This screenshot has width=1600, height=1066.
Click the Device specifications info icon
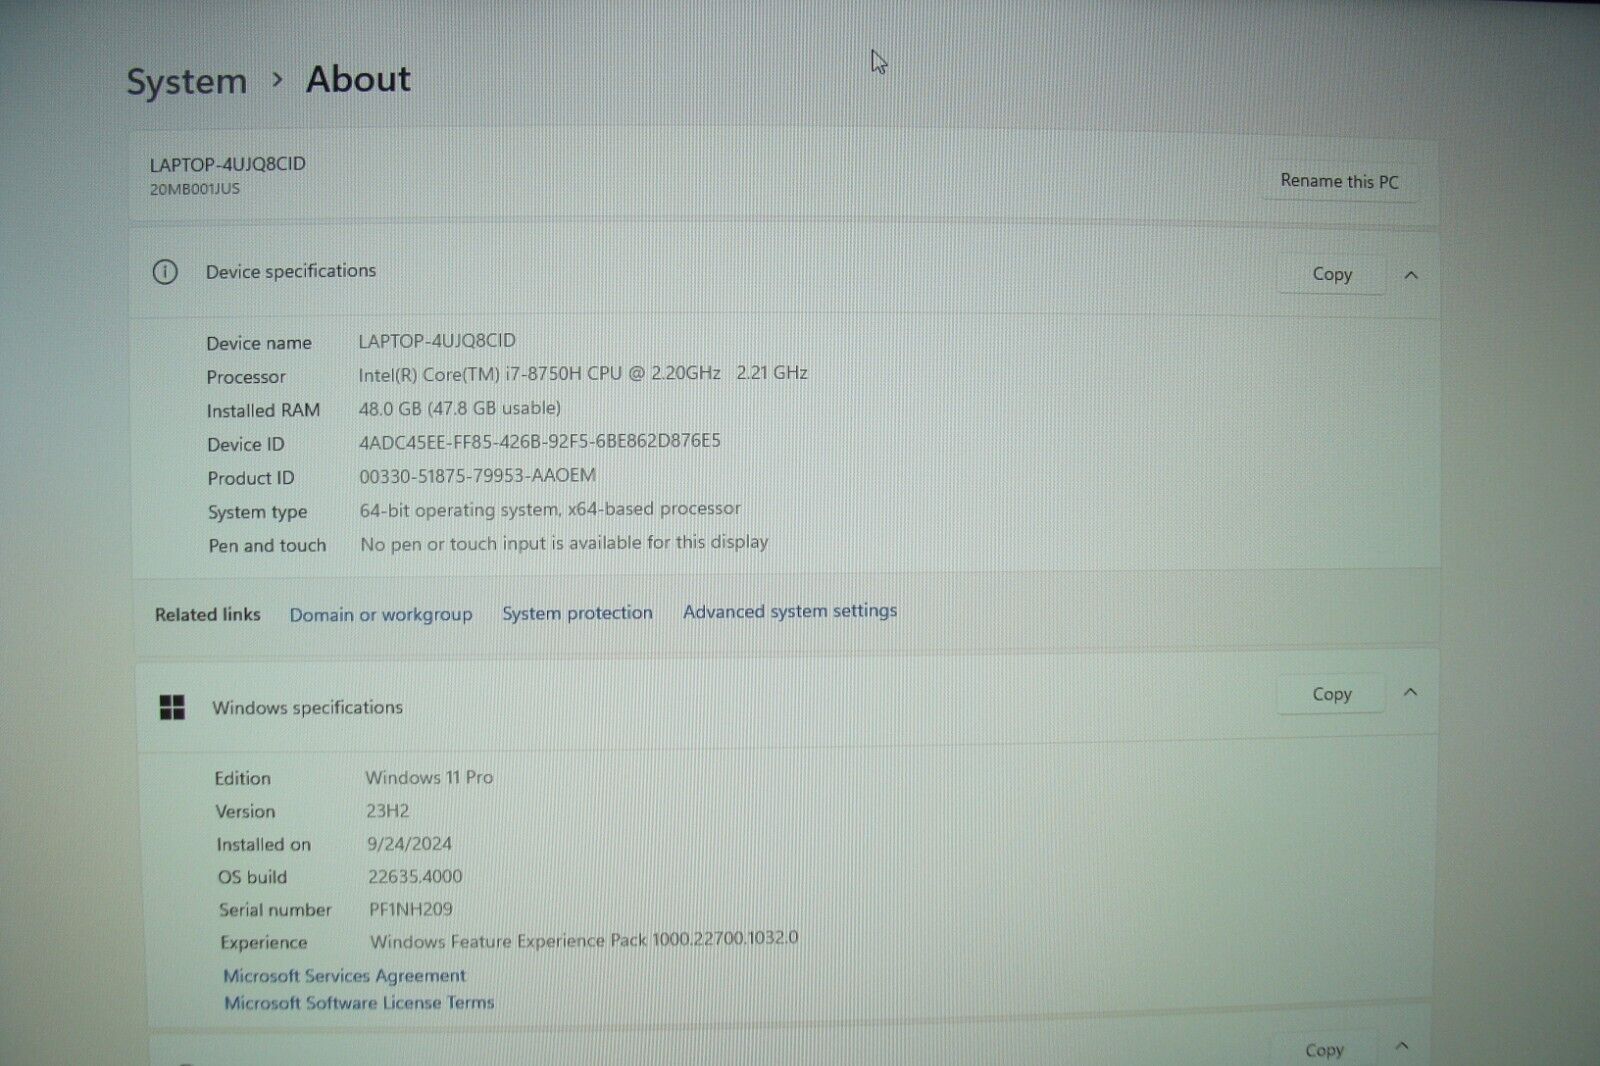pos(165,272)
